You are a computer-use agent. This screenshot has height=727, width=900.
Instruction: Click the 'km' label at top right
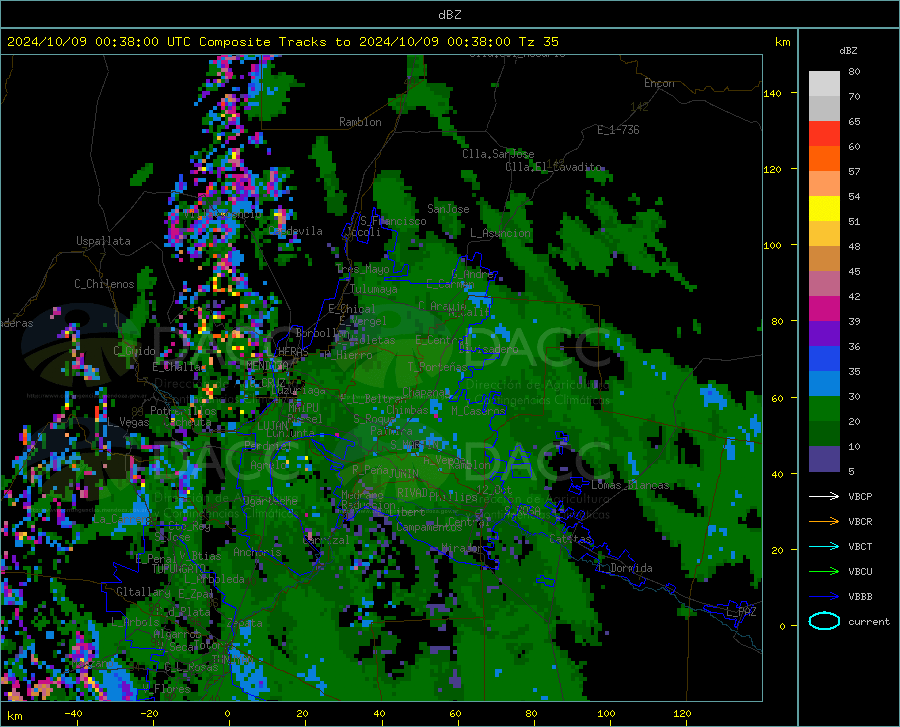coord(782,42)
